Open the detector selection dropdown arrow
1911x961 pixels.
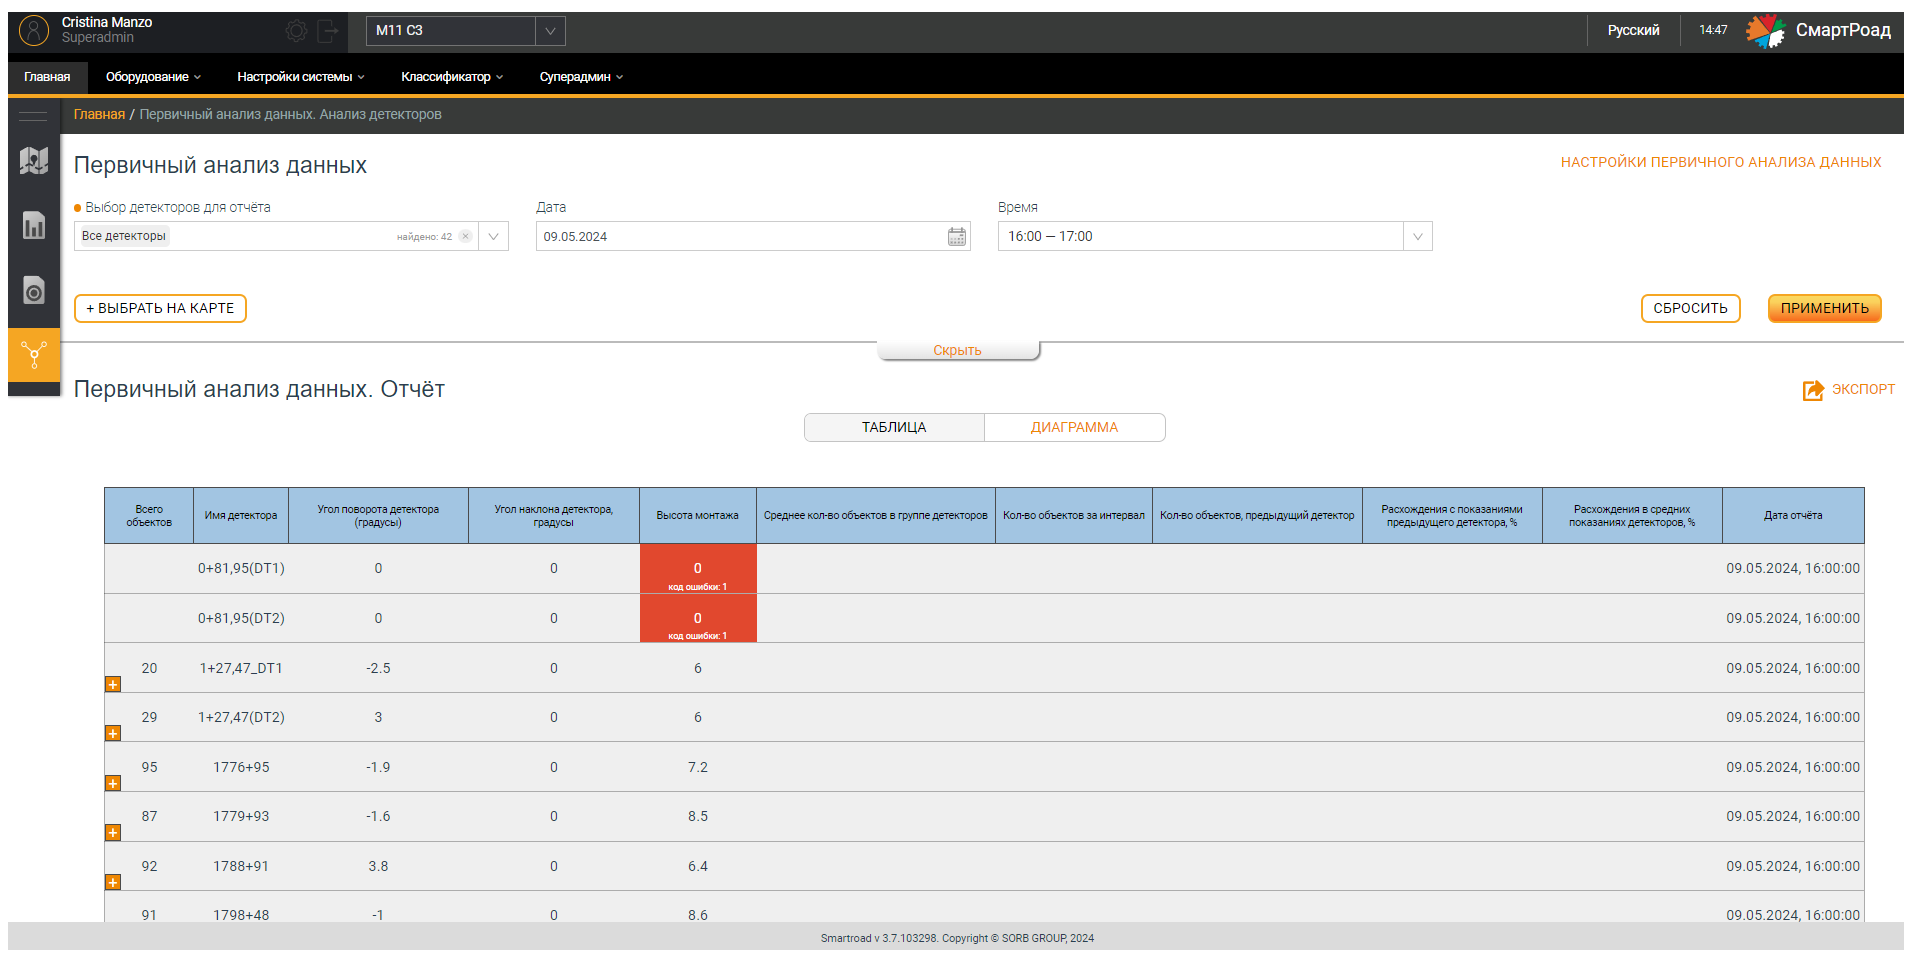(493, 237)
